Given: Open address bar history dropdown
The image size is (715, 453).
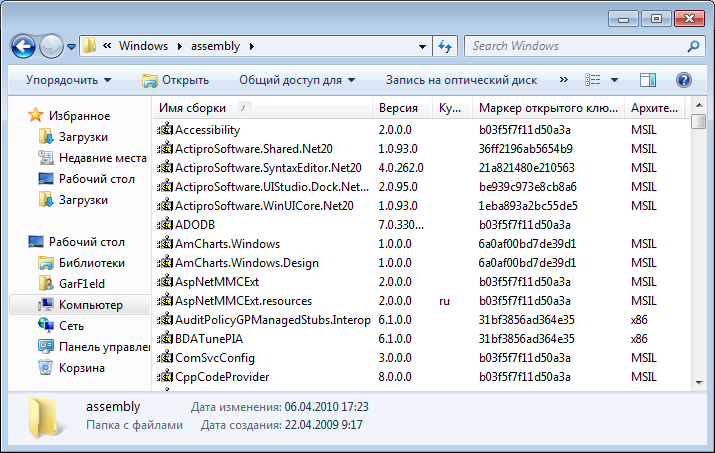Looking at the screenshot, I should coord(422,47).
